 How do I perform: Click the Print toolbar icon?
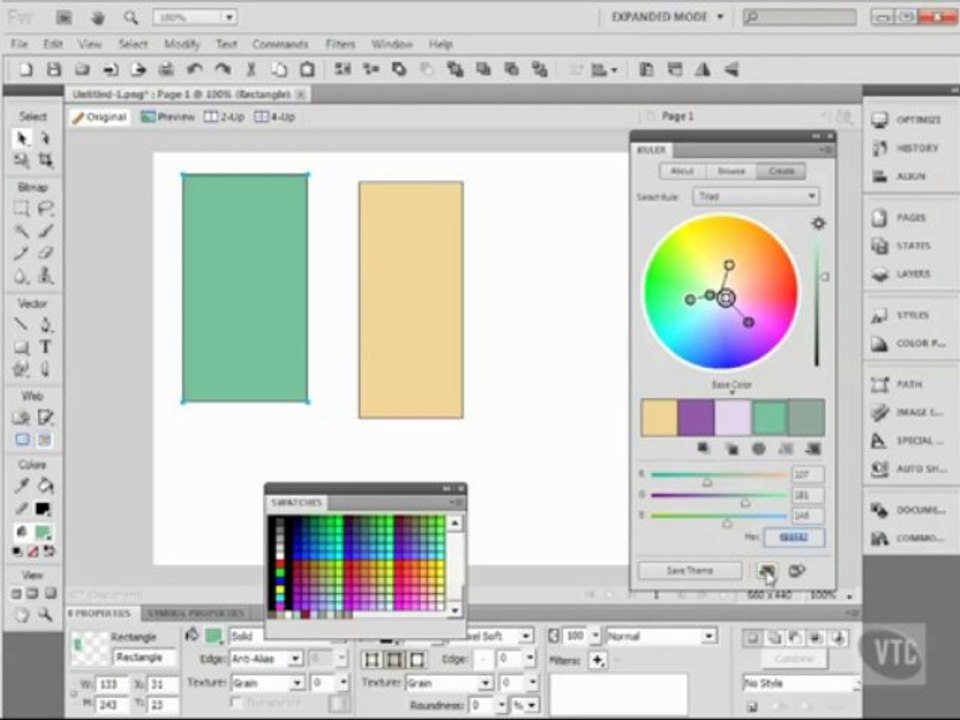[167, 70]
